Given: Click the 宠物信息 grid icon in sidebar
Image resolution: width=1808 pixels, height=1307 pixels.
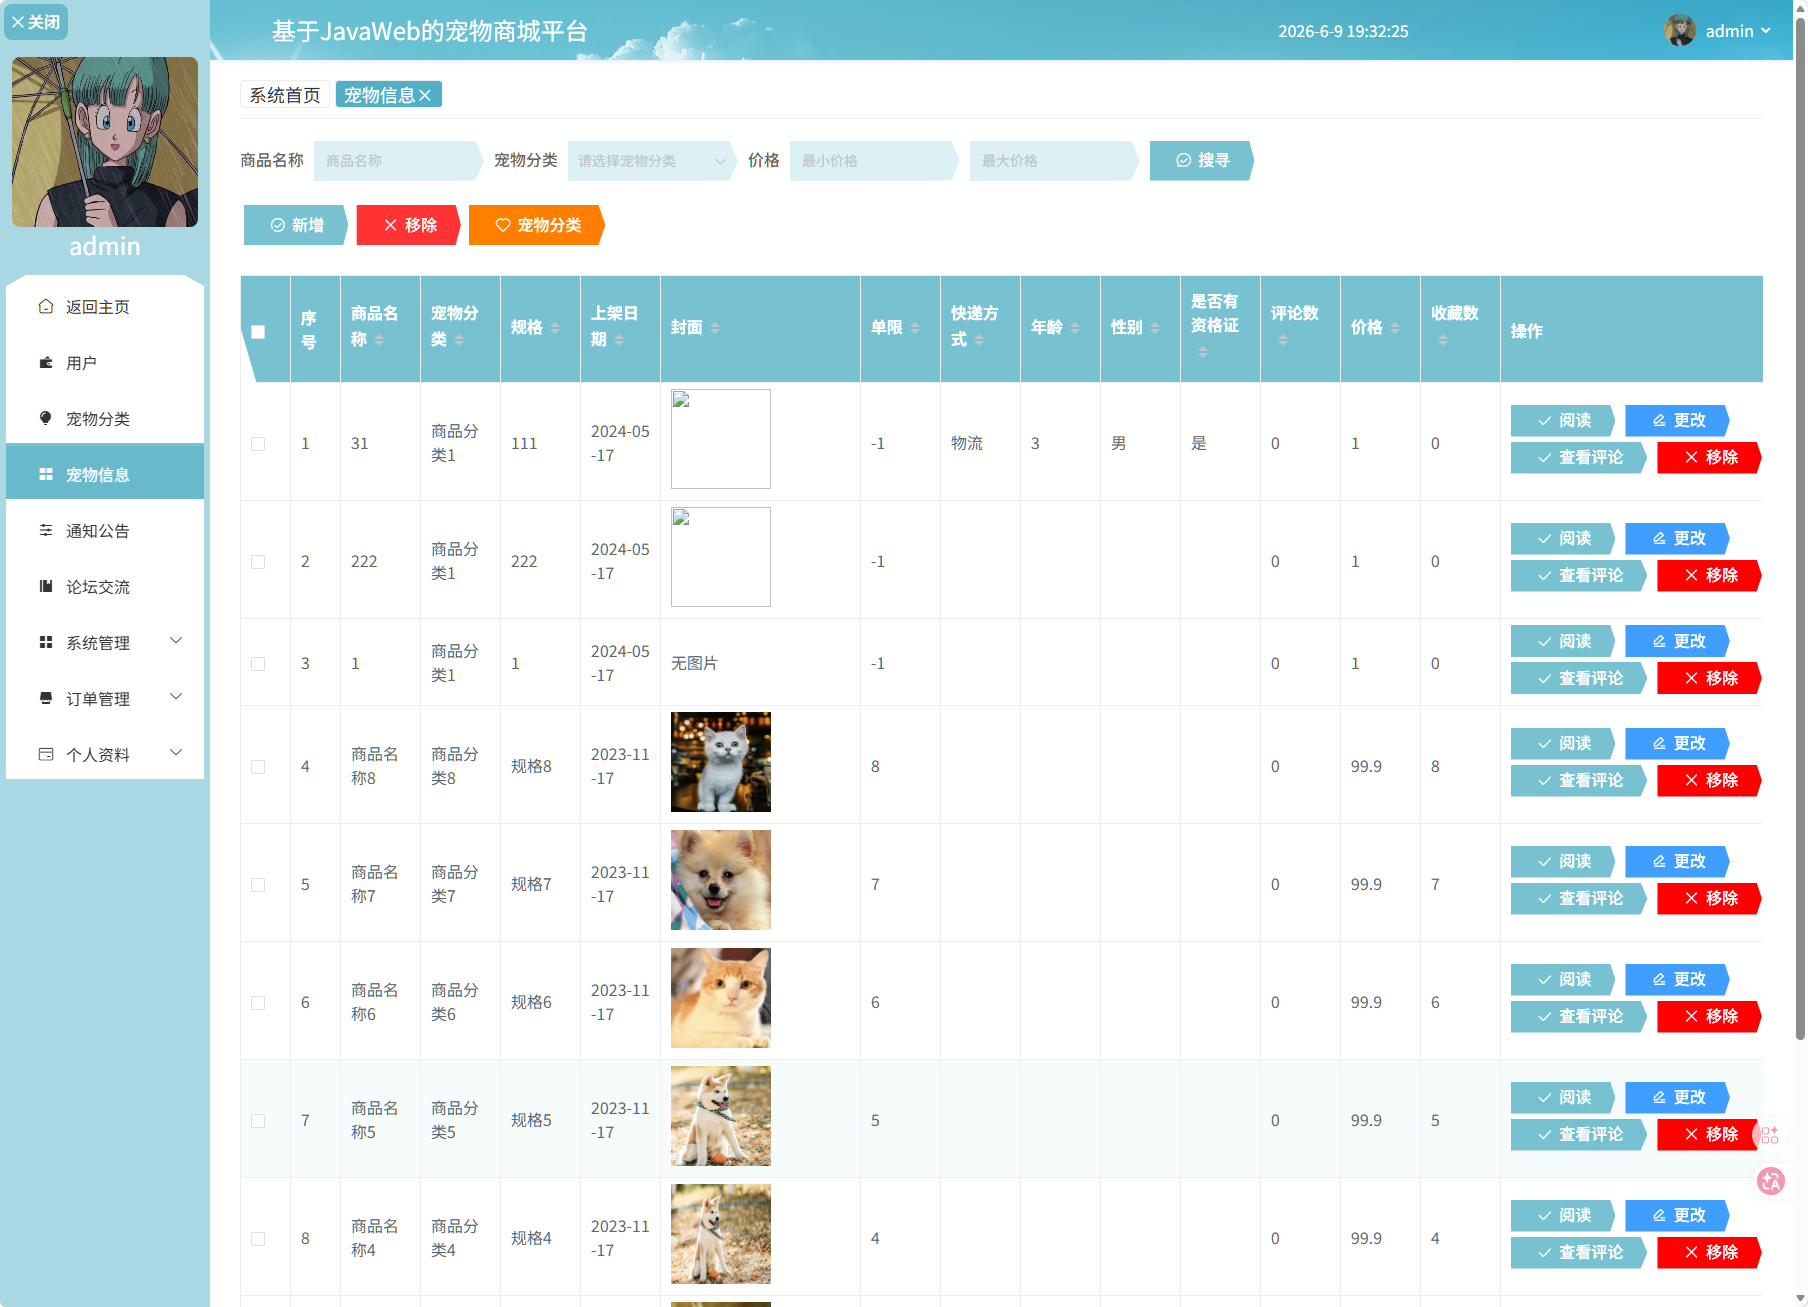Looking at the screenshot, I should pos(46,474).
